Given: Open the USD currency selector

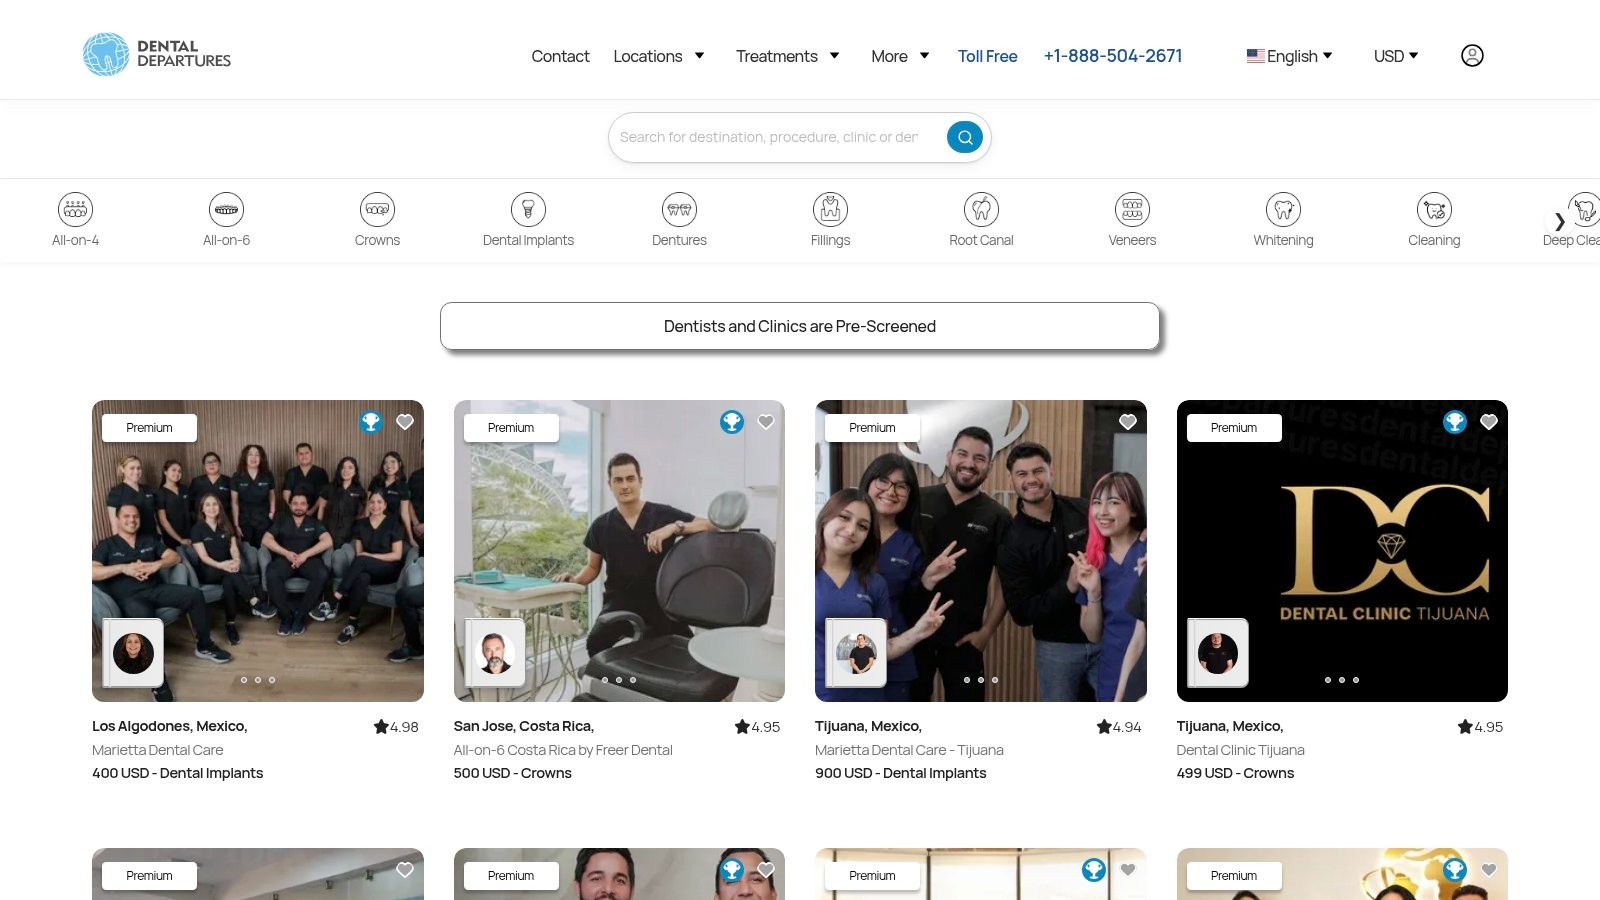Looking at the screenshot, I should click(x=1396, y=56).
